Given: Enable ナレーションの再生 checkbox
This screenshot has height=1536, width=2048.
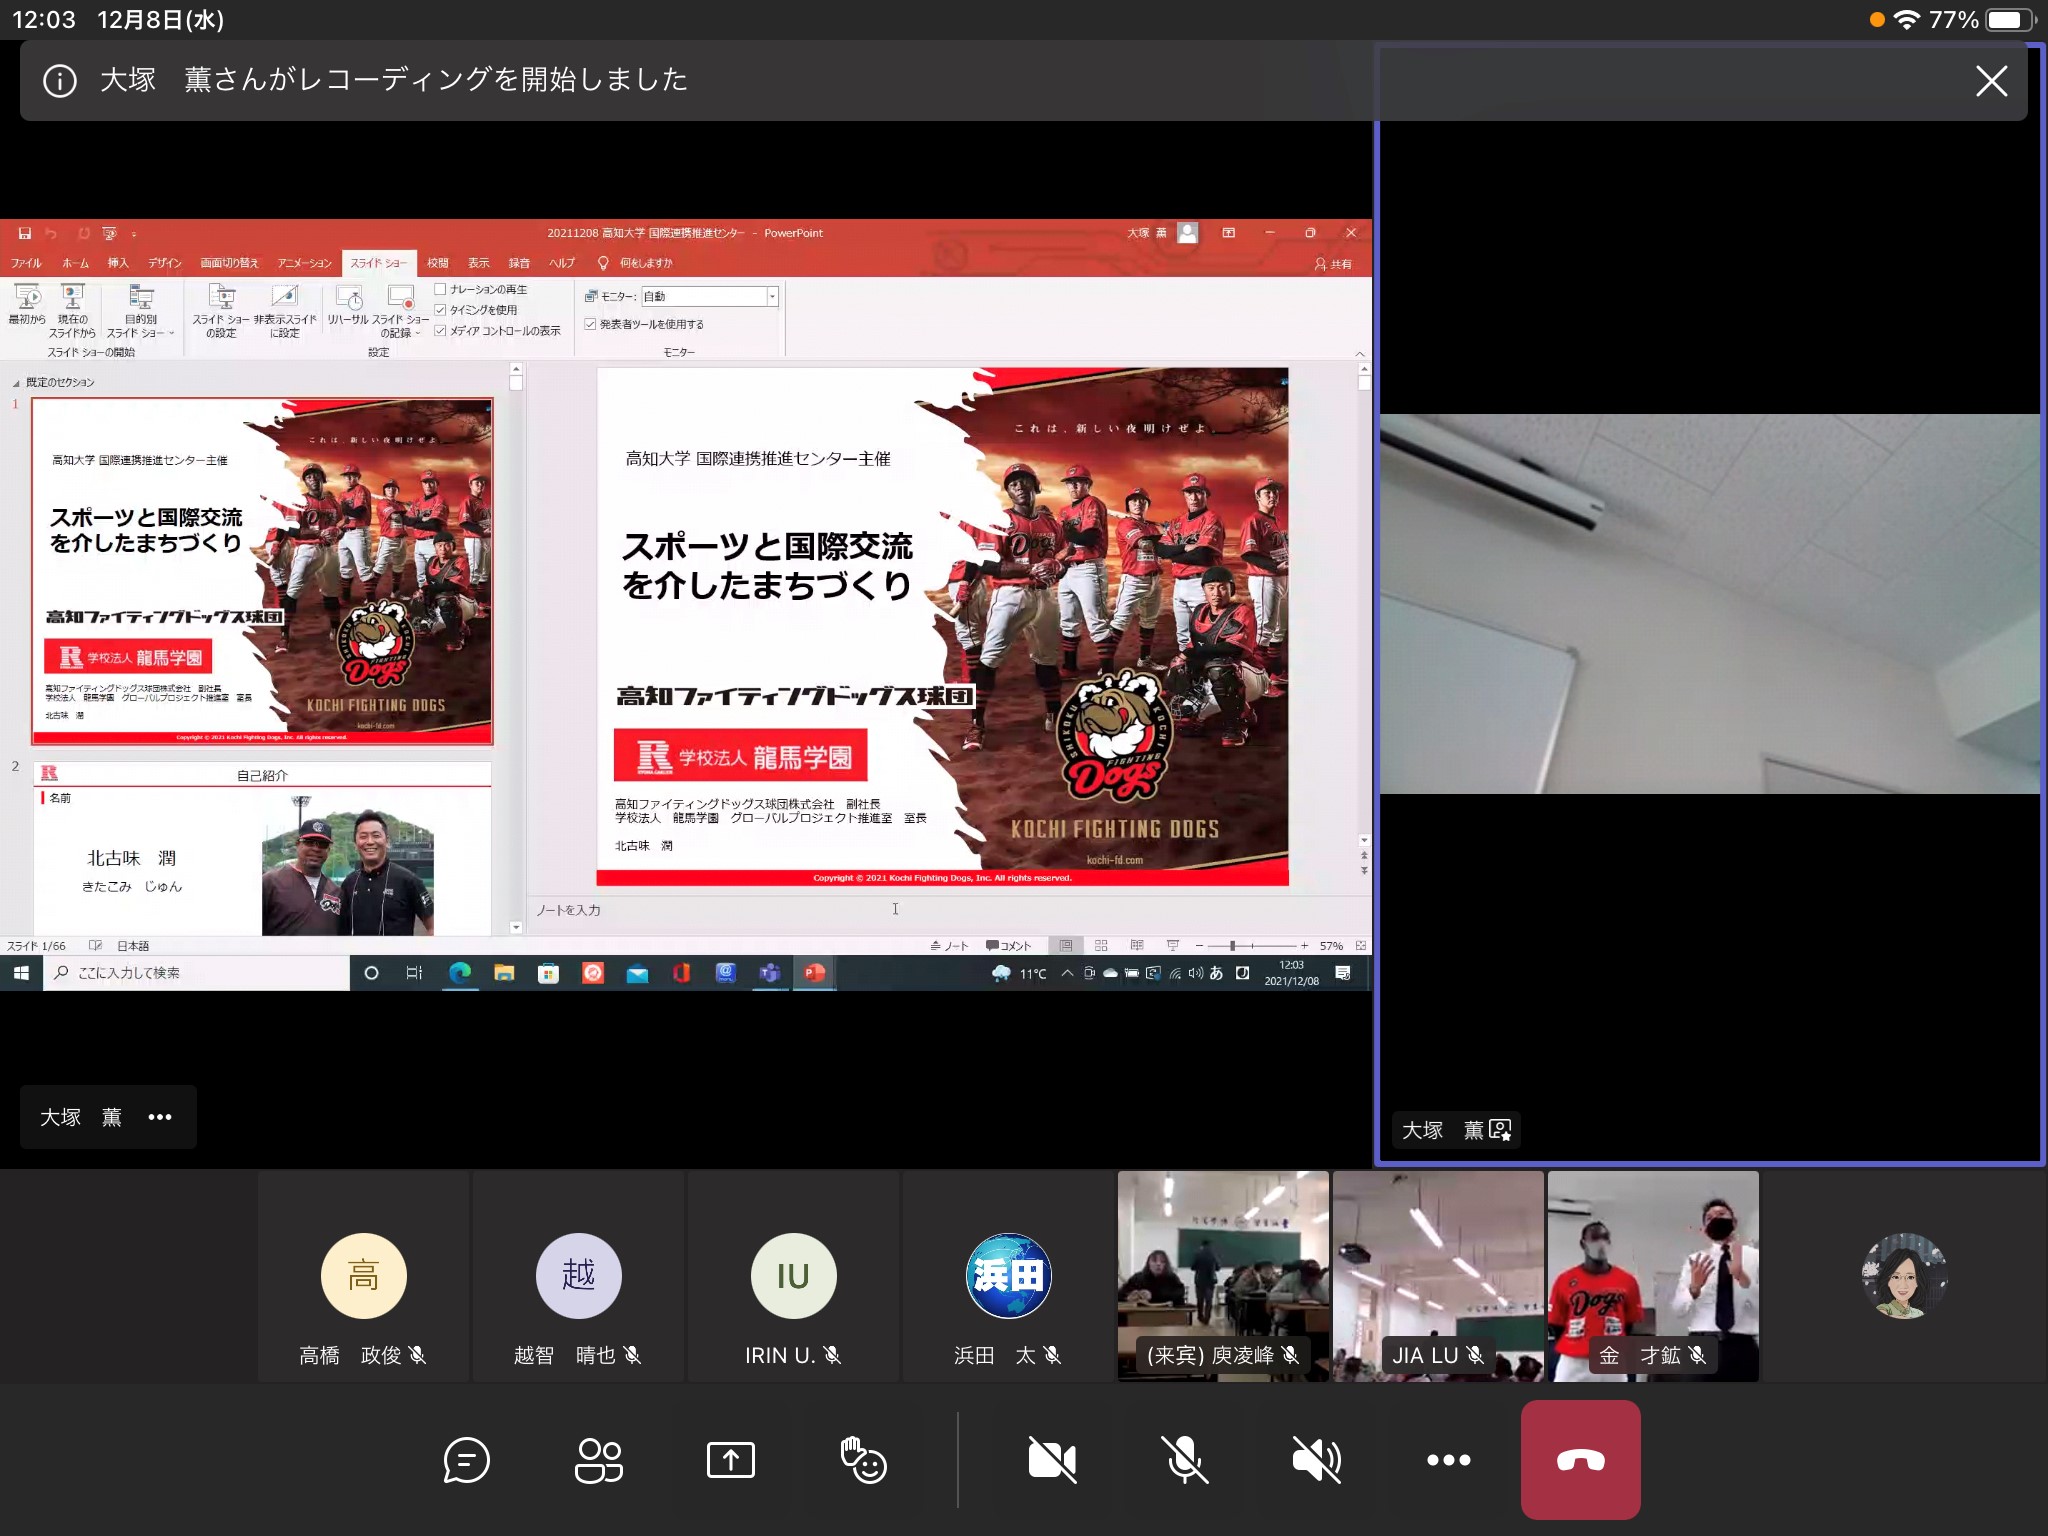Looking at the screenshot, I should [x=440, y=289].
